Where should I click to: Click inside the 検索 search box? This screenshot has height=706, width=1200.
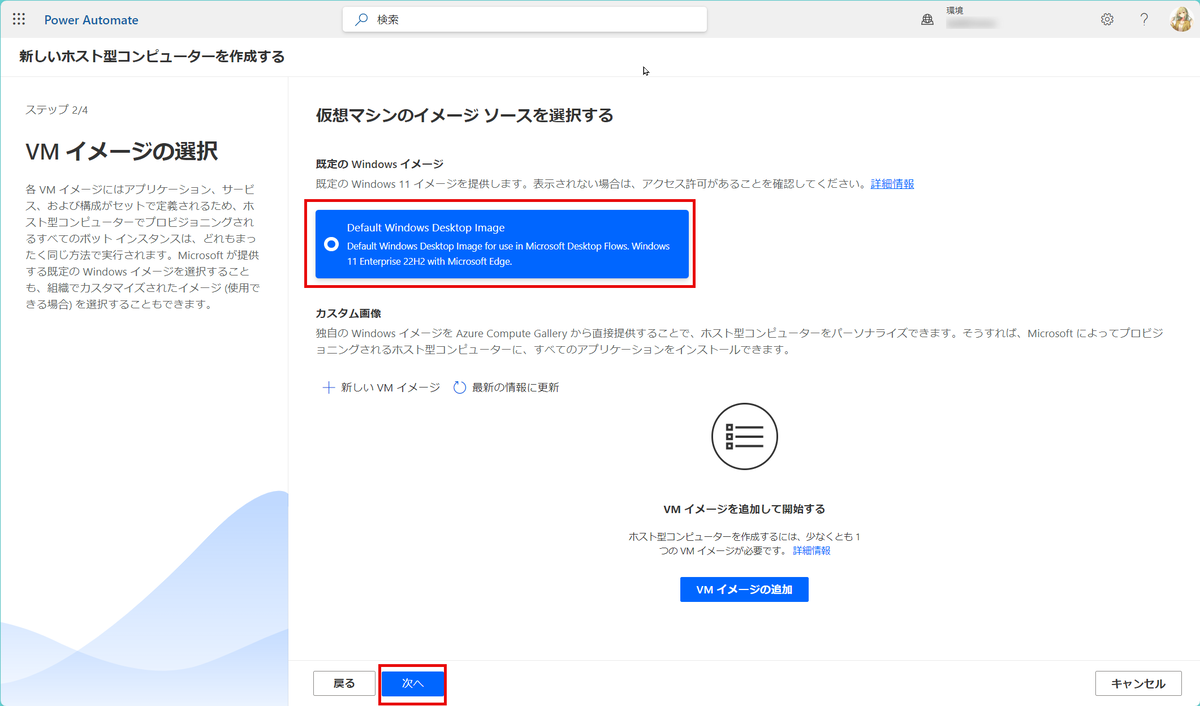tap(525, 19)
